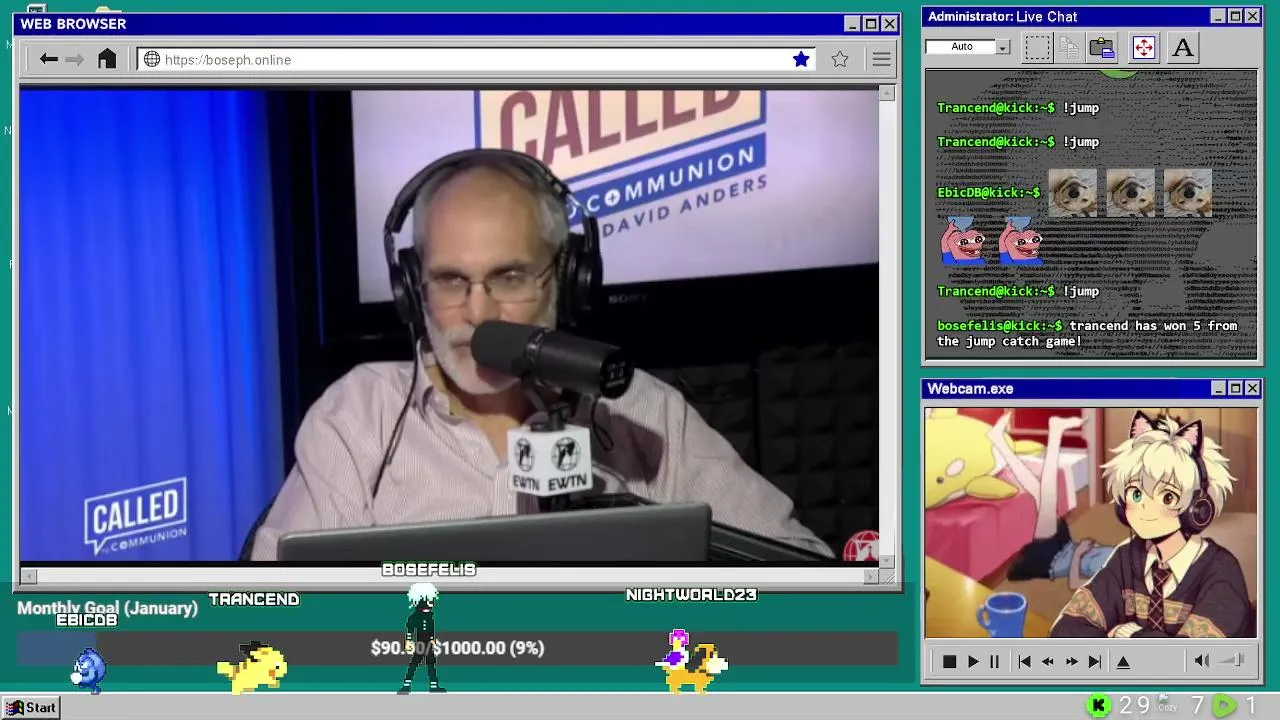
Task: Click the globe icon in the address bar
Action: [152, 59]
